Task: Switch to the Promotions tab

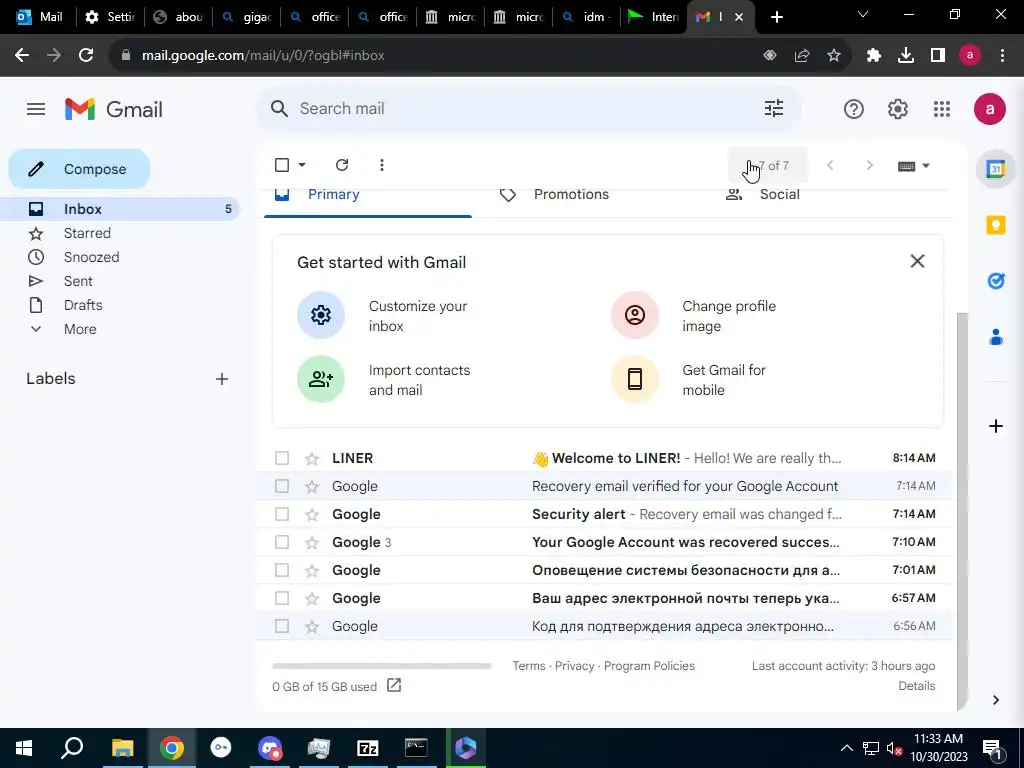Action: [571, 195]
